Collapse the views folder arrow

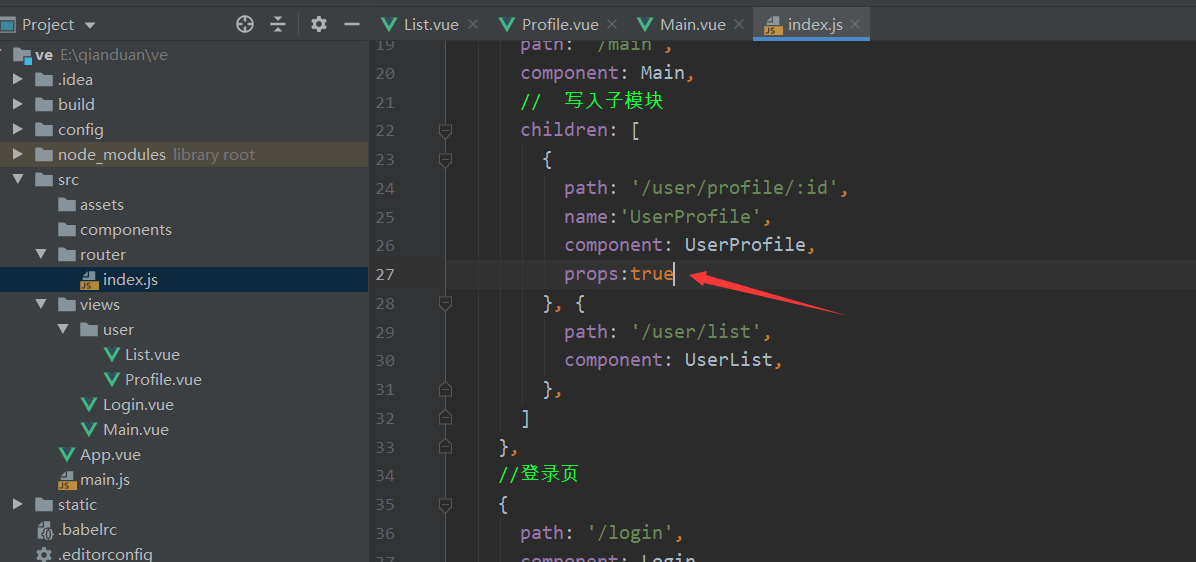click(40, 305)
